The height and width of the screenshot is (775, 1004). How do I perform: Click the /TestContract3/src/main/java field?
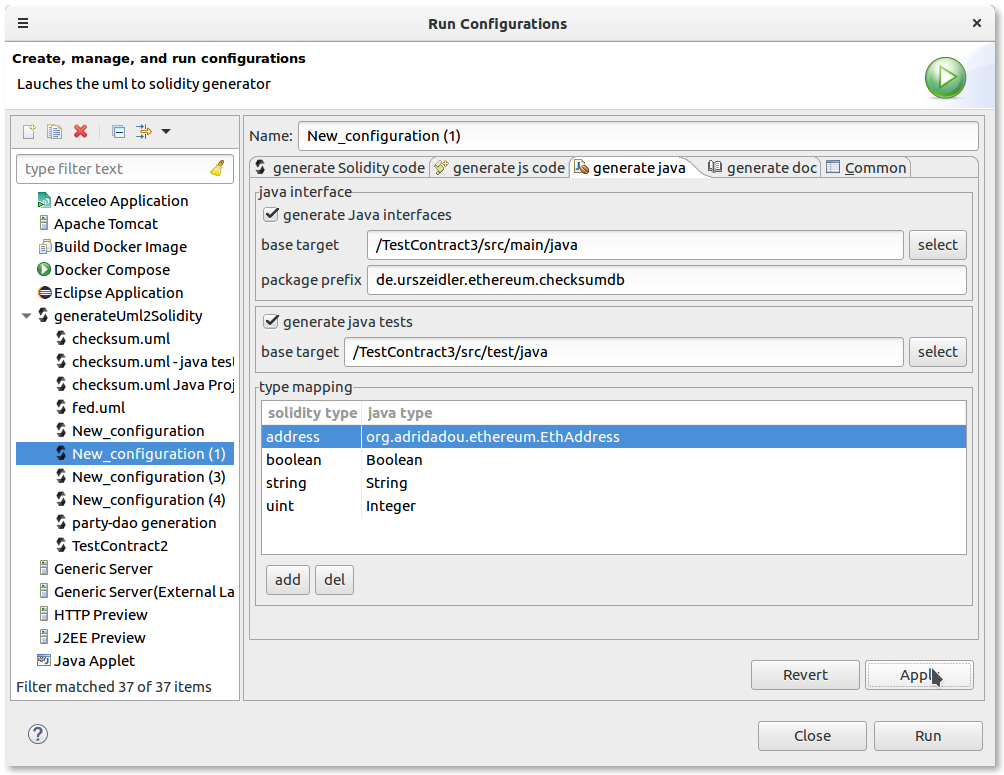point(635,245)
